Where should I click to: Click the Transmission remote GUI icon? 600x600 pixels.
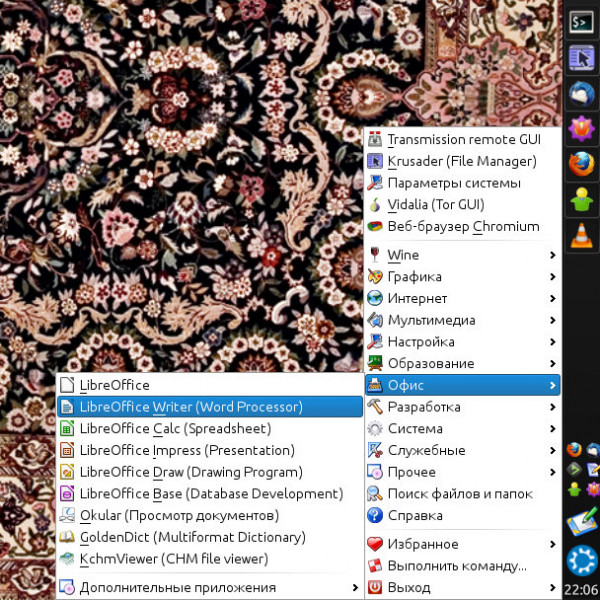click(x=375, y=140)
